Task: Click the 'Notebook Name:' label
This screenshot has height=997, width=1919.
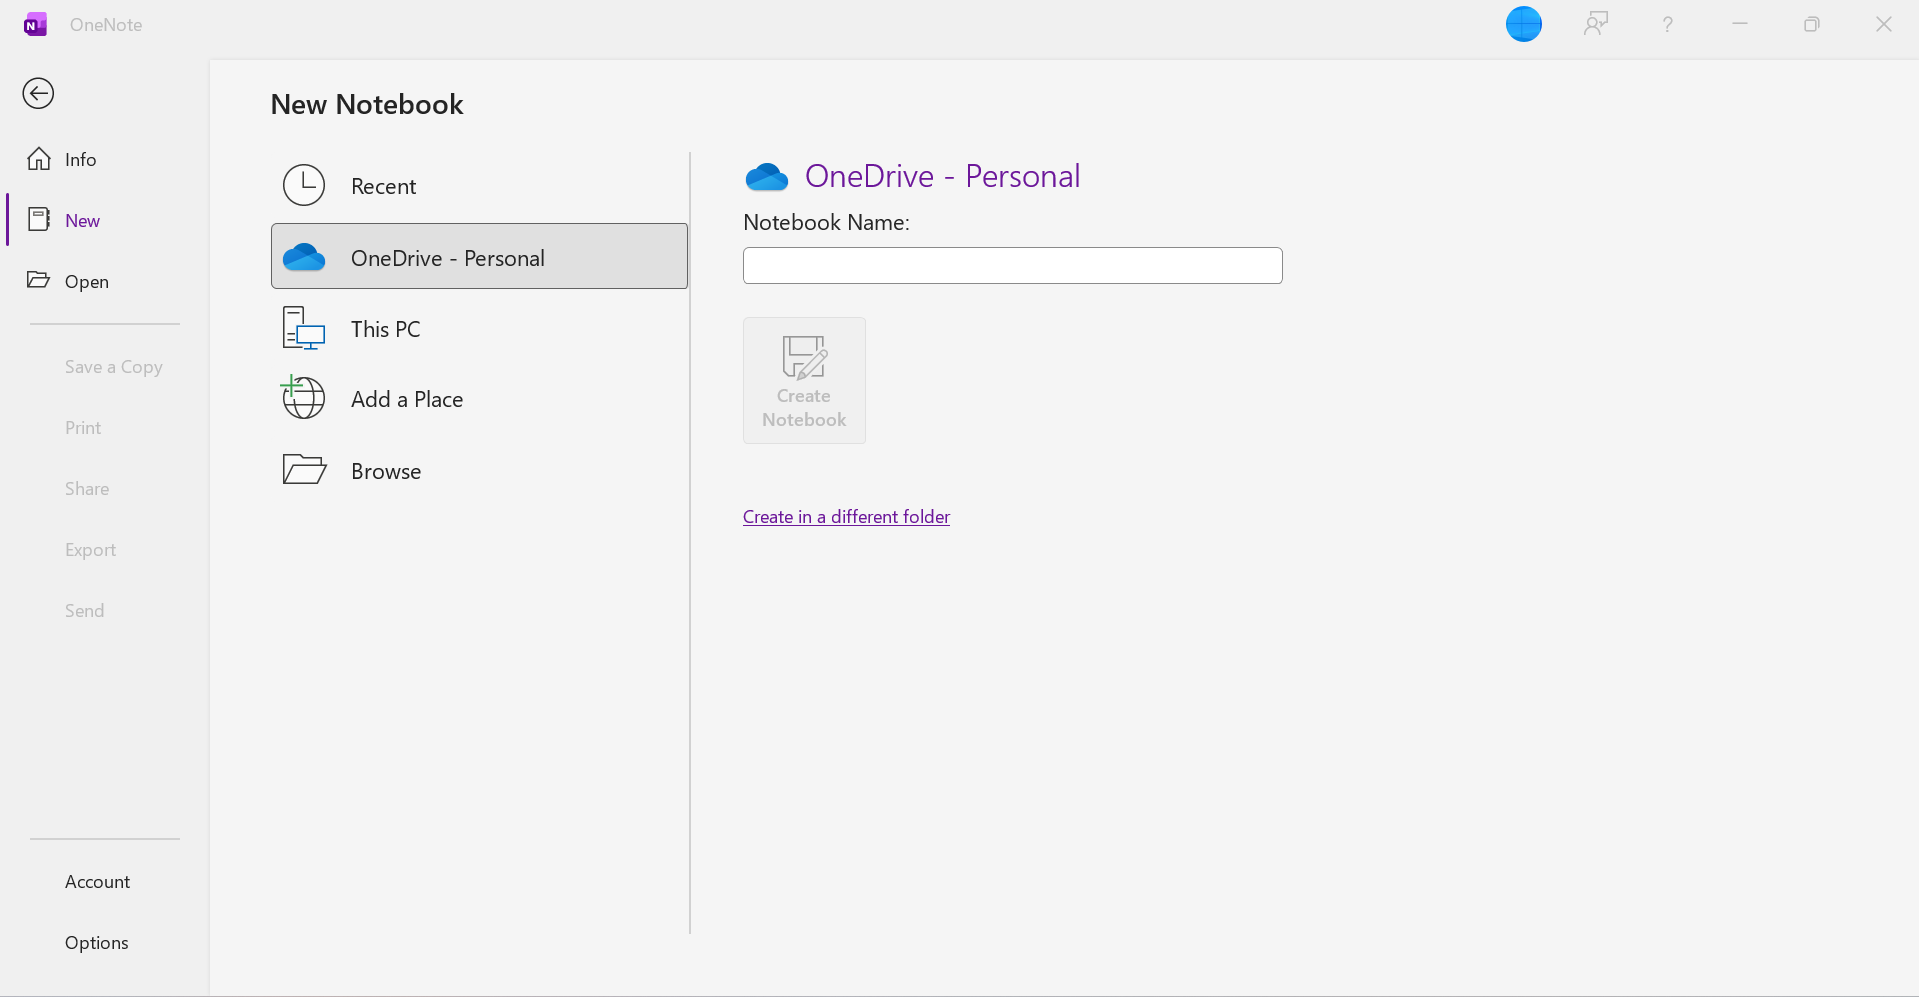Action: (826, 222)
